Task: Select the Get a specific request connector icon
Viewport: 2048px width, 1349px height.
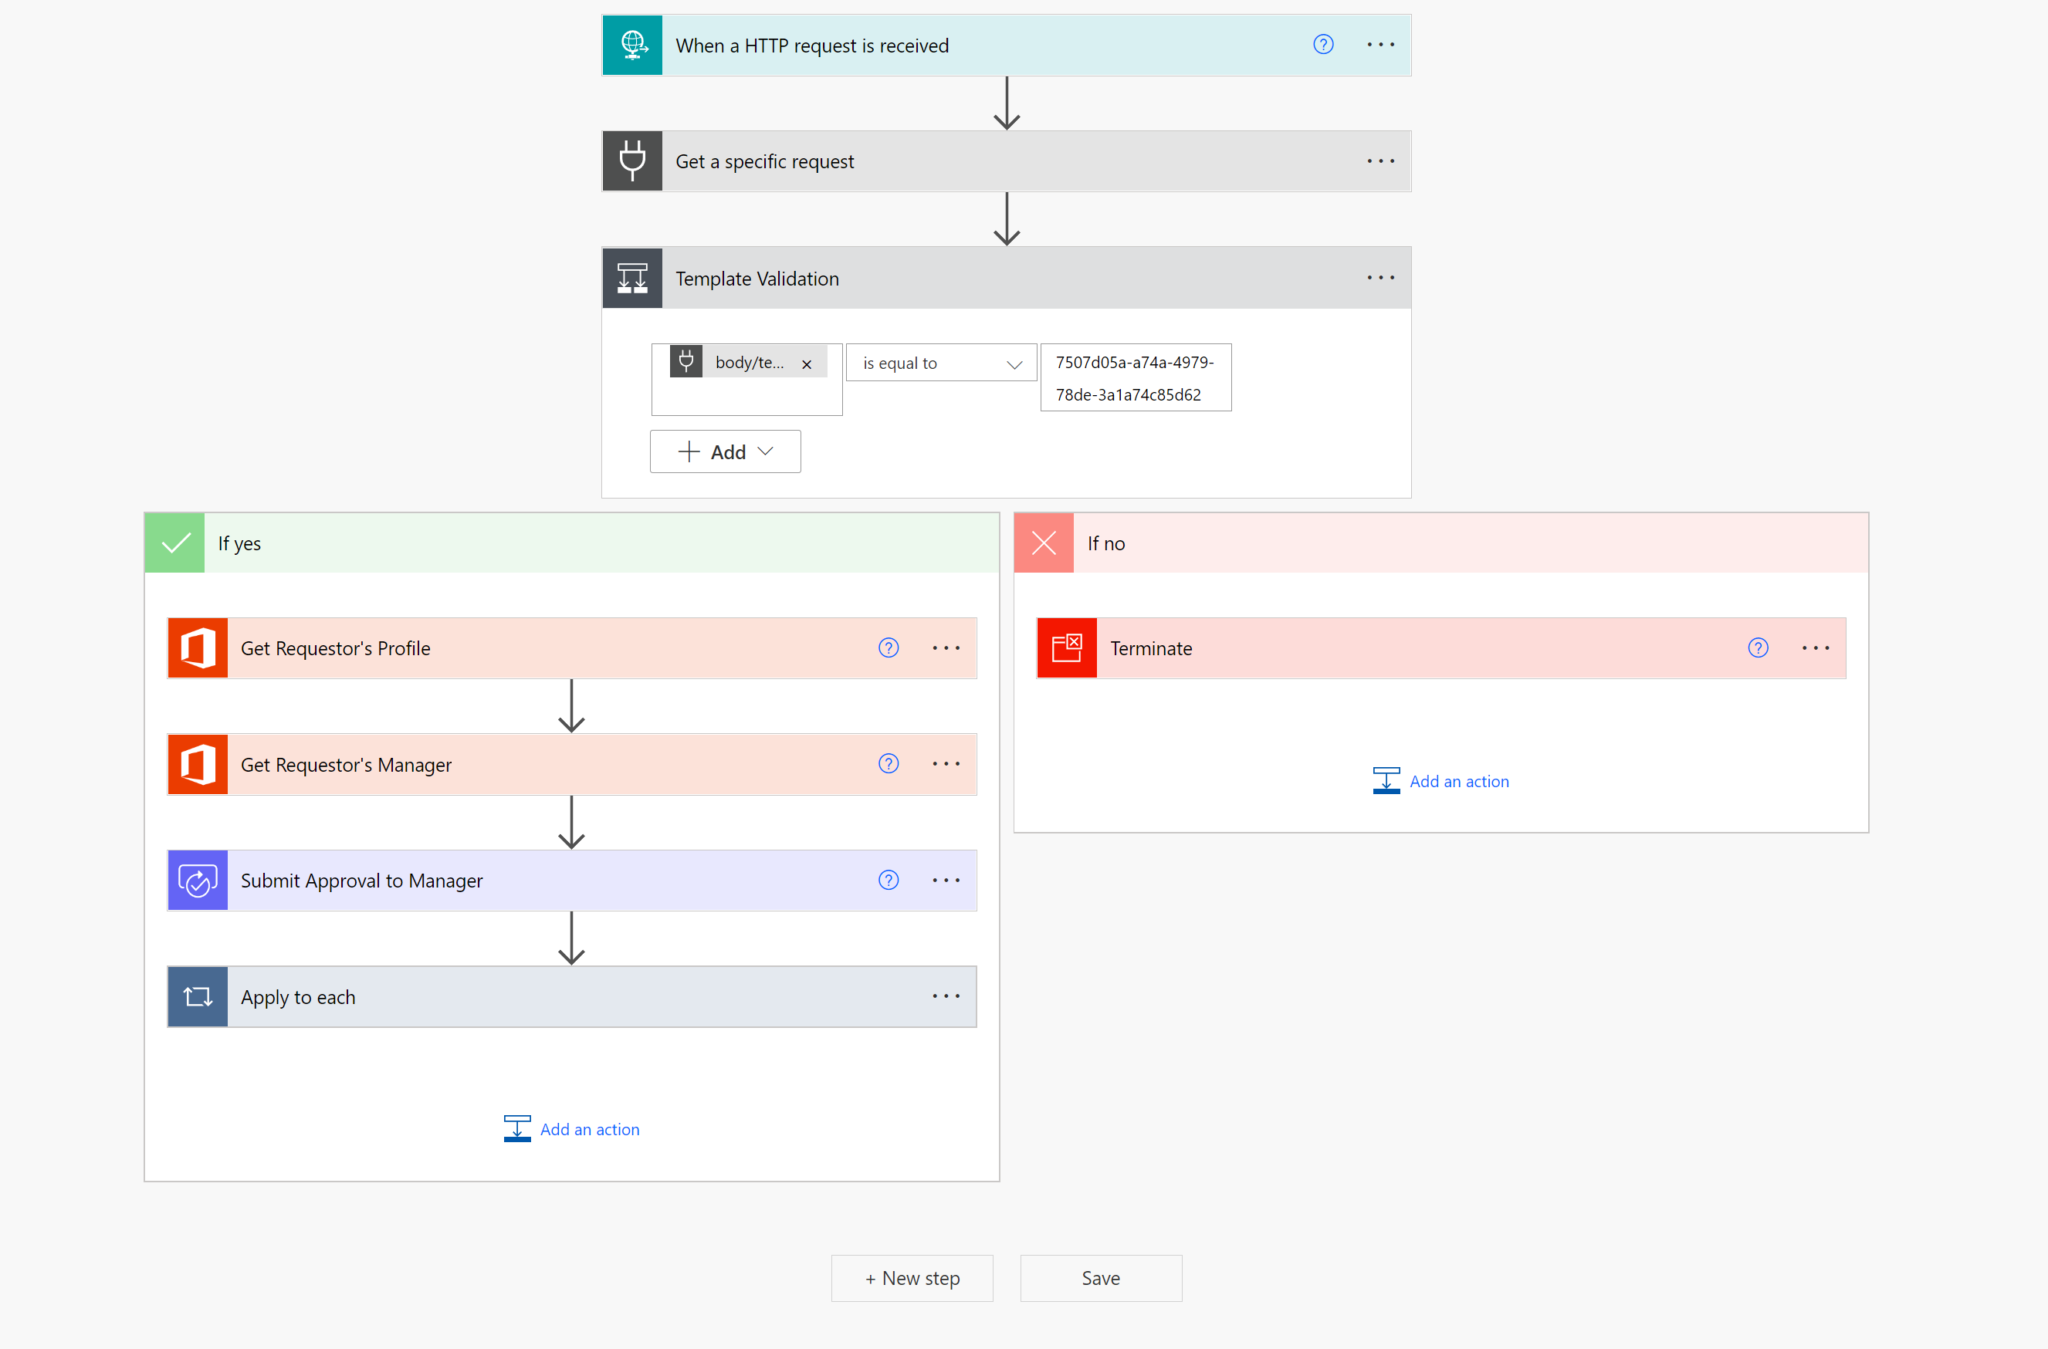Action: point(632,160)
